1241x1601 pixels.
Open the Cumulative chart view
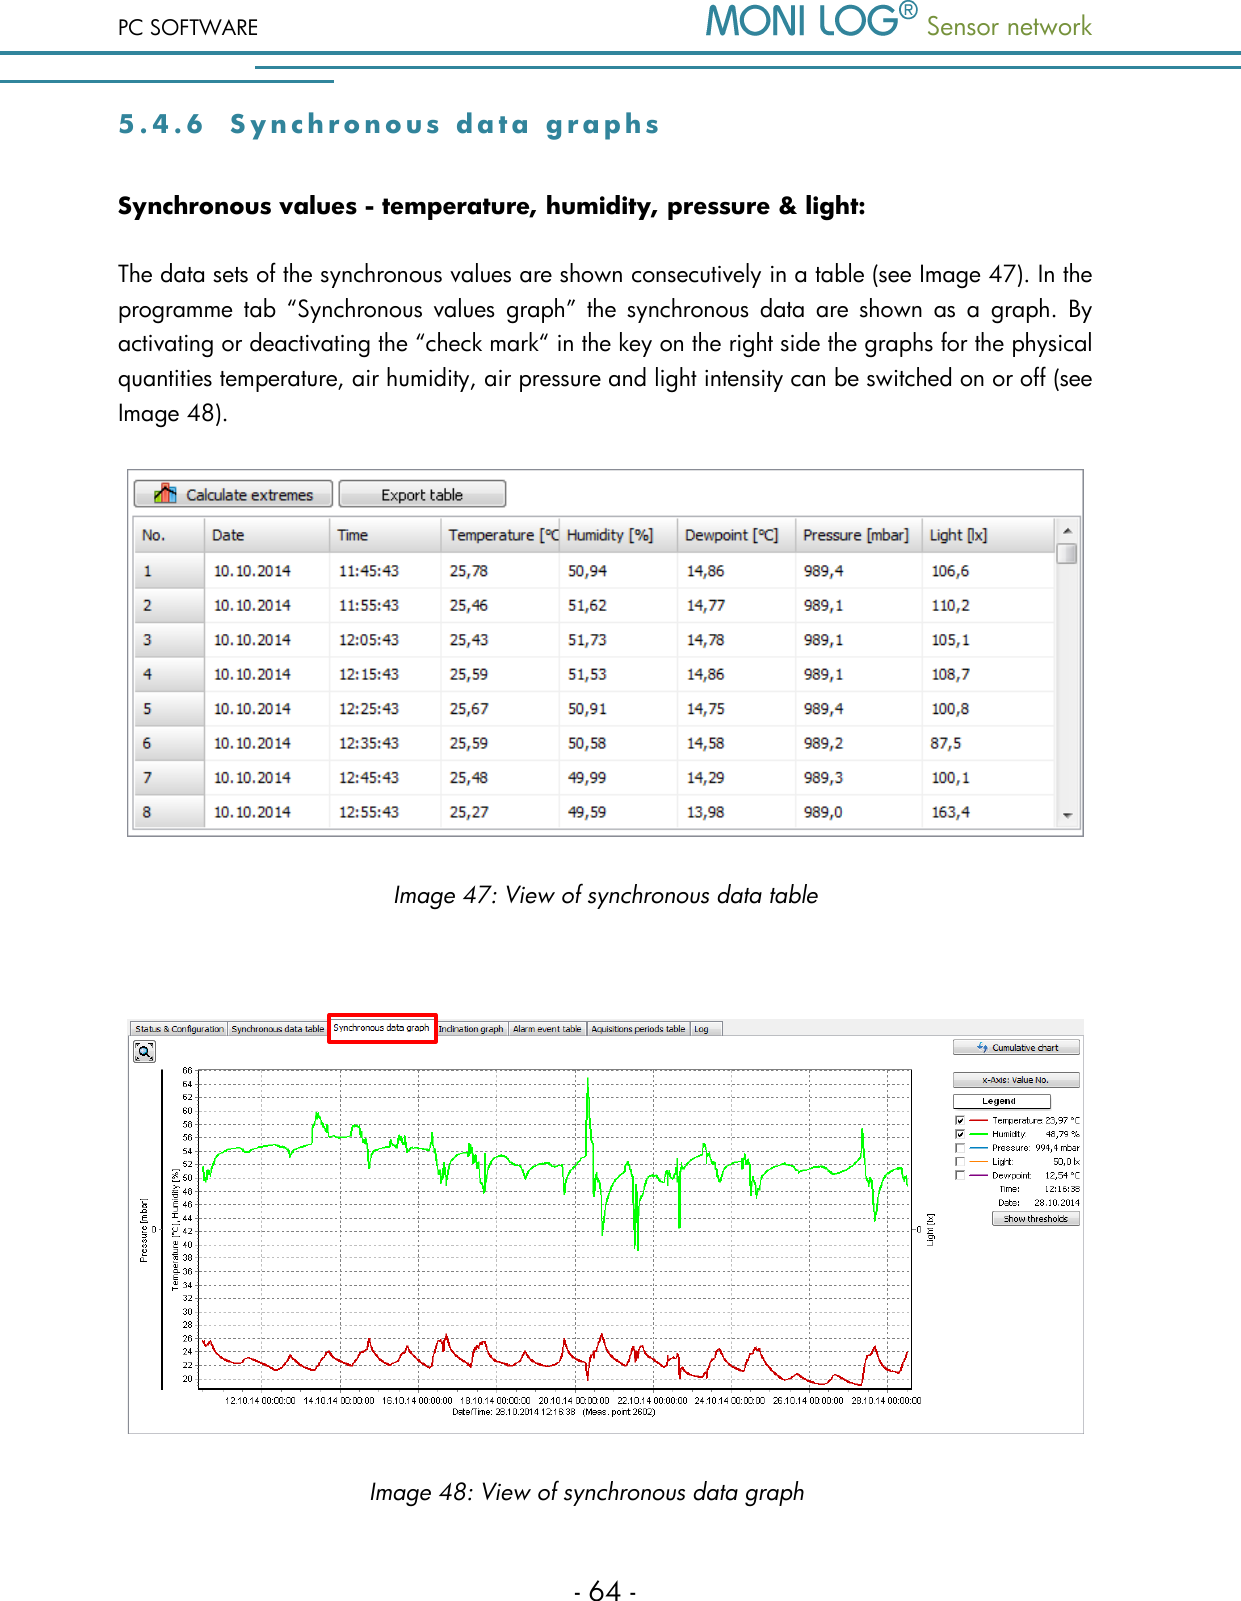click(1017, 1047)
